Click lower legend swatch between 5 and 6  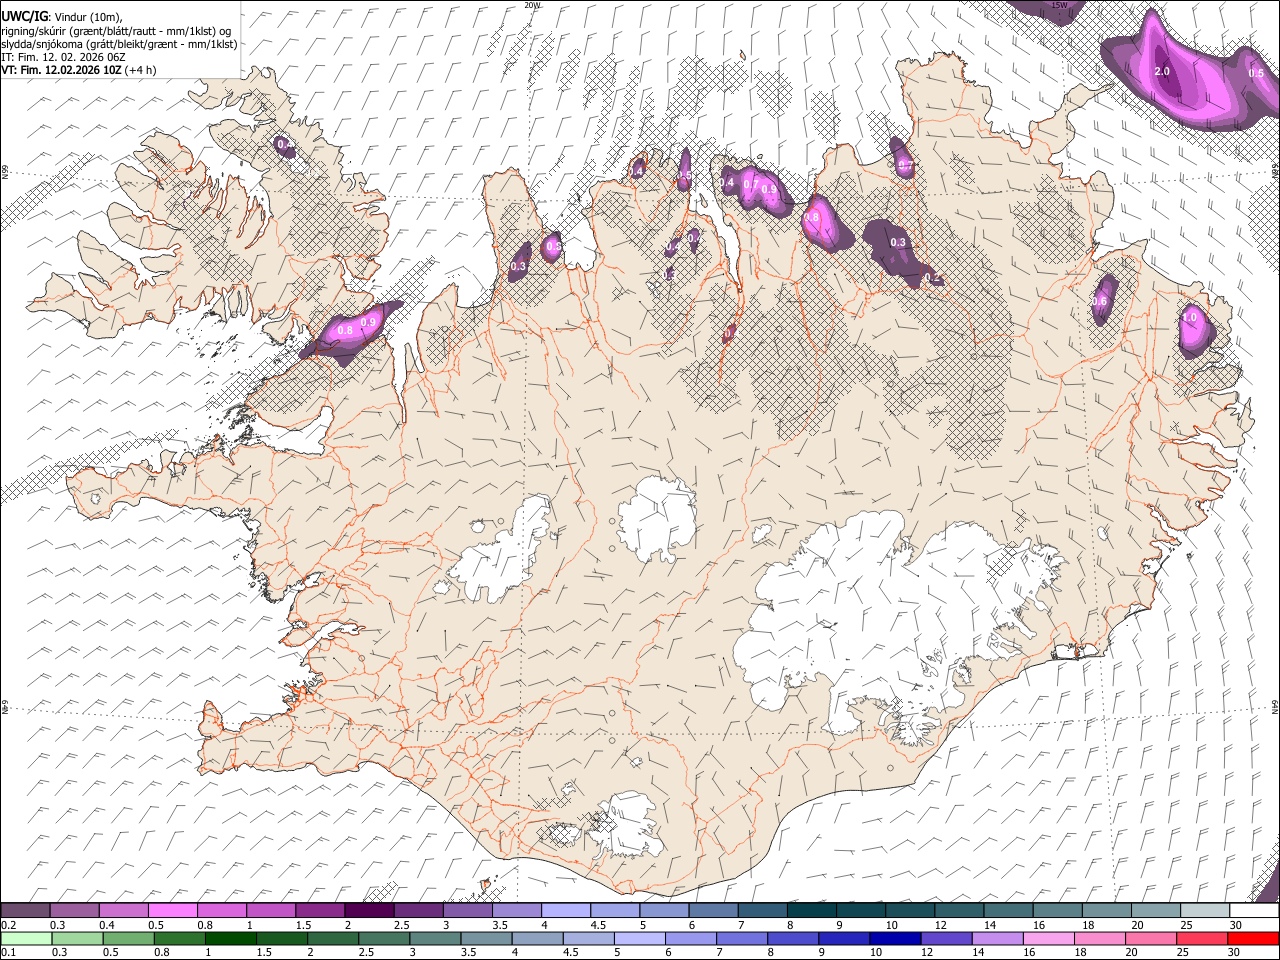click(x=639, y=938)
